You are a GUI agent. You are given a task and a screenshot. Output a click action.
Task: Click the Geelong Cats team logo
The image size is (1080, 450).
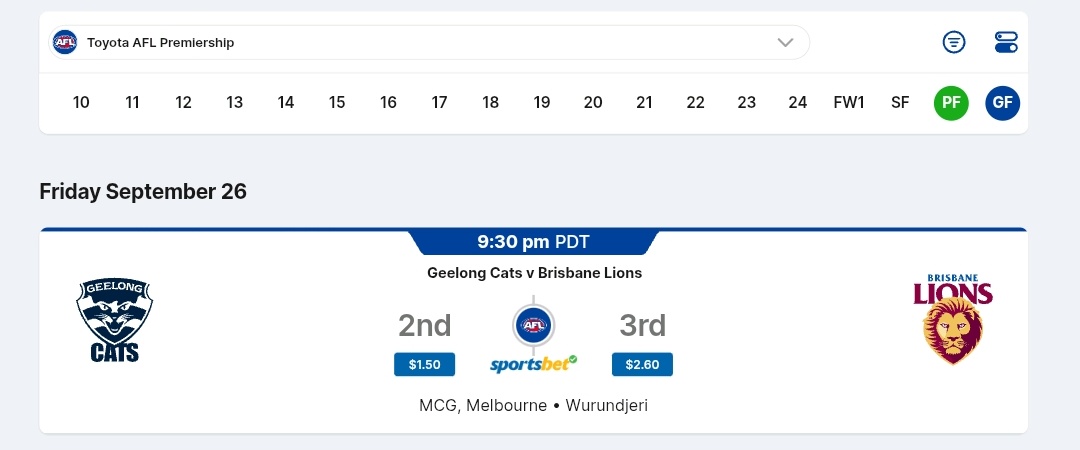(115, 320)
